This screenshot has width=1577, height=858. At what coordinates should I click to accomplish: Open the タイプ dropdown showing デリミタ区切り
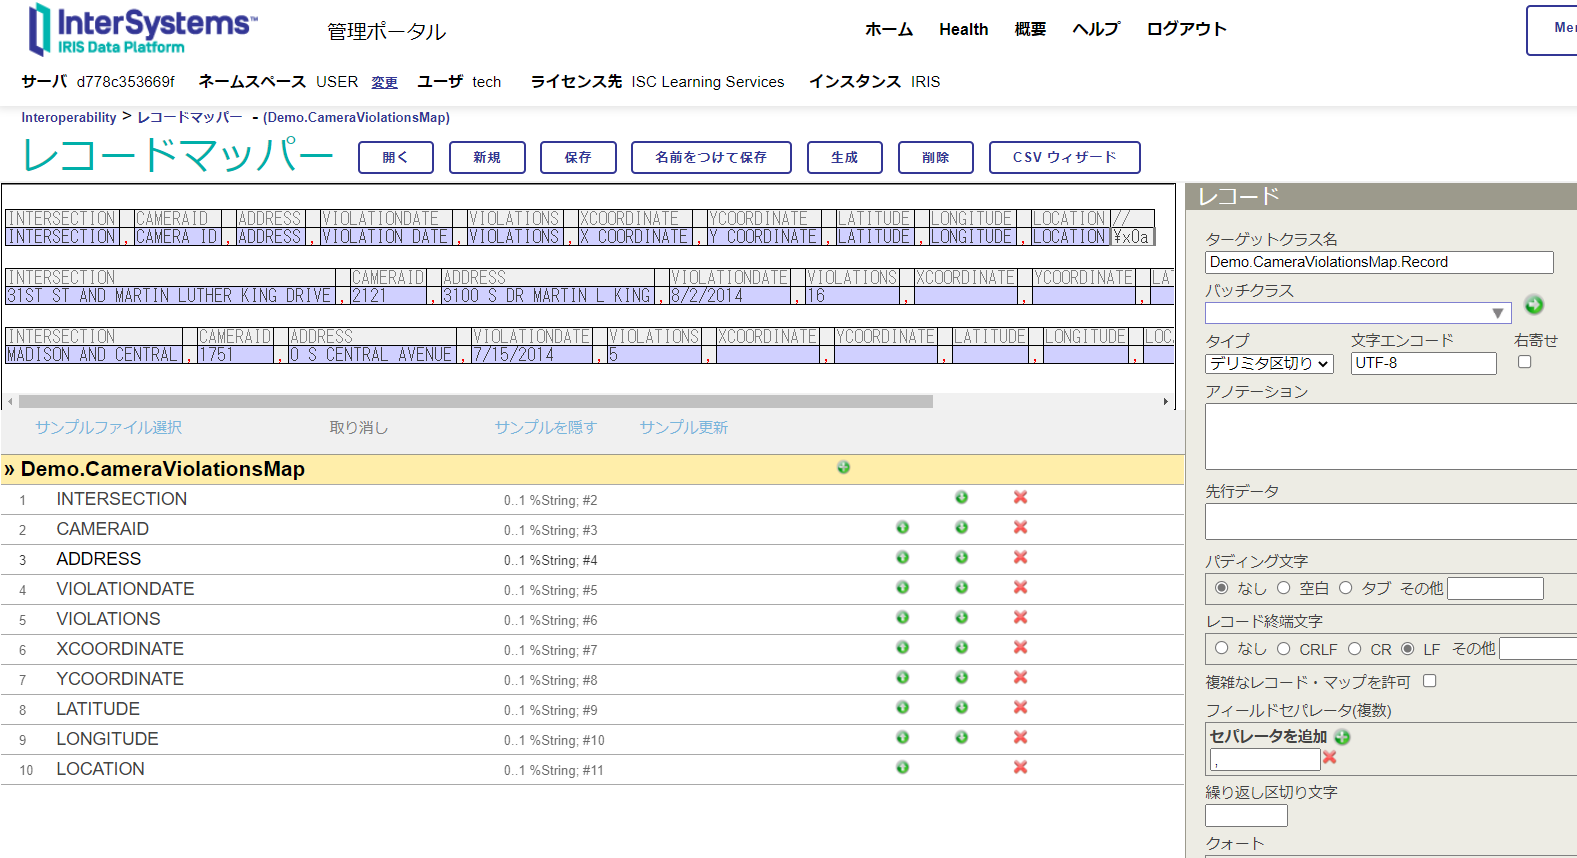click(1269, 364)
